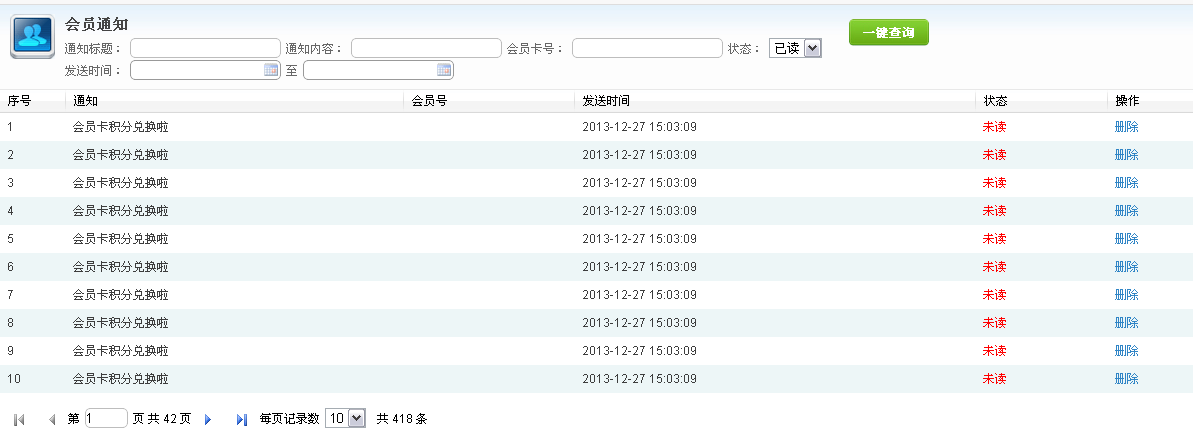The image size is (1193, 433).
Task: Go to the next page
Action: click(x=208, y=420)
